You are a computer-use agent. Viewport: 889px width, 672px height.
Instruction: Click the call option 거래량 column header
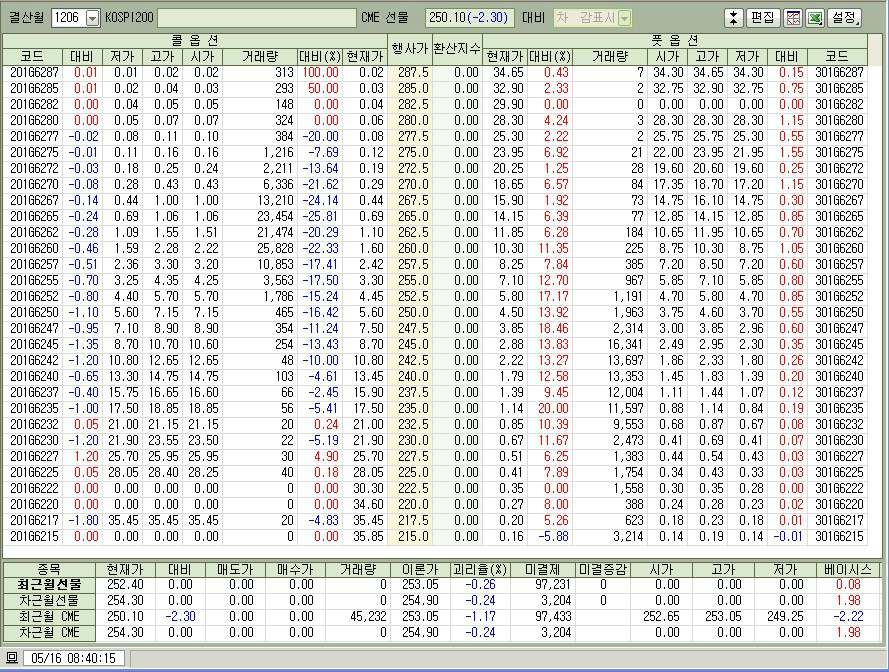click(x=258, y=57)
